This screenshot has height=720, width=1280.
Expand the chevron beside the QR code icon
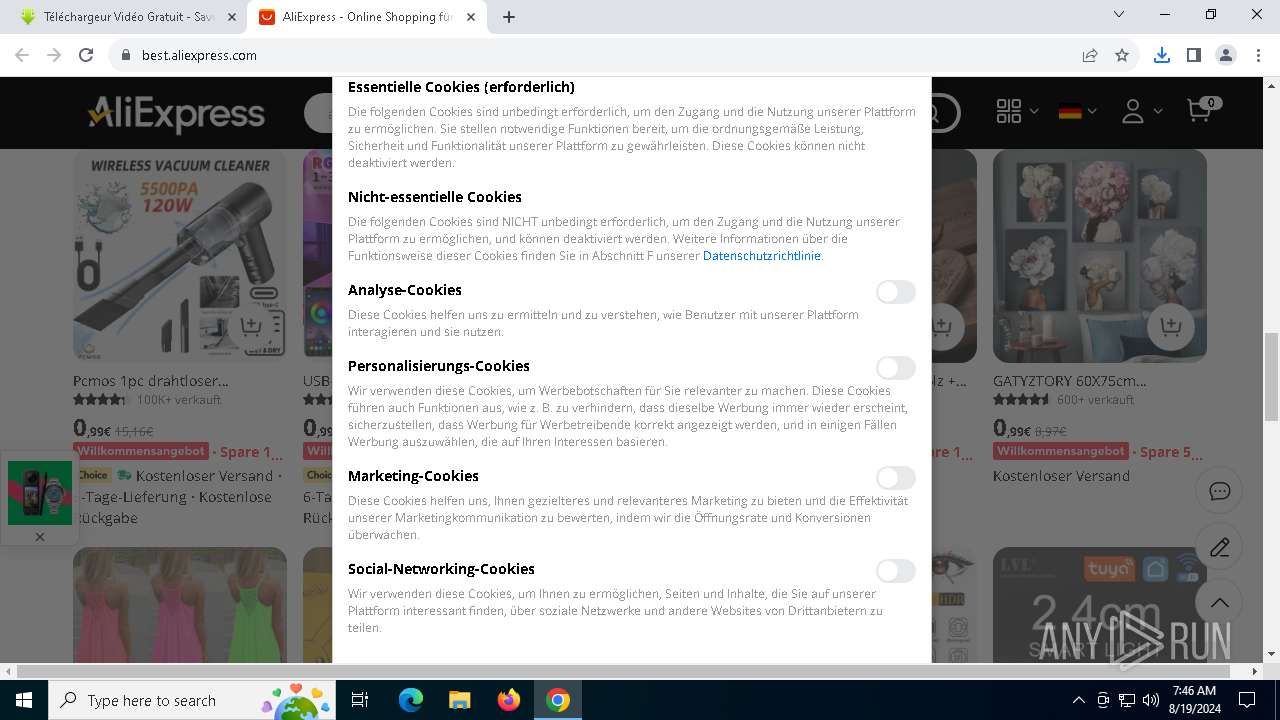click(x=1034, y=111)
